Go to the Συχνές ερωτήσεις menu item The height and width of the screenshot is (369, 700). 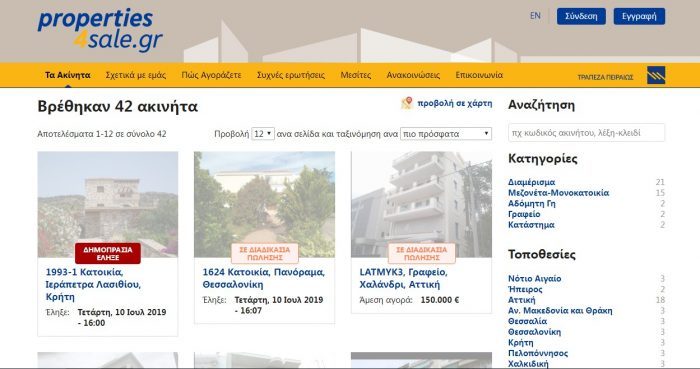tap(291, 75)
